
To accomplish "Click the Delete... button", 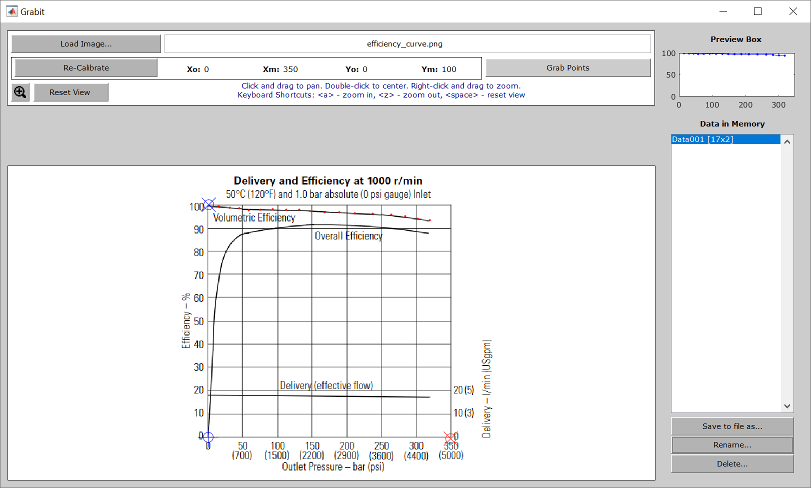I will click(732, 464).
